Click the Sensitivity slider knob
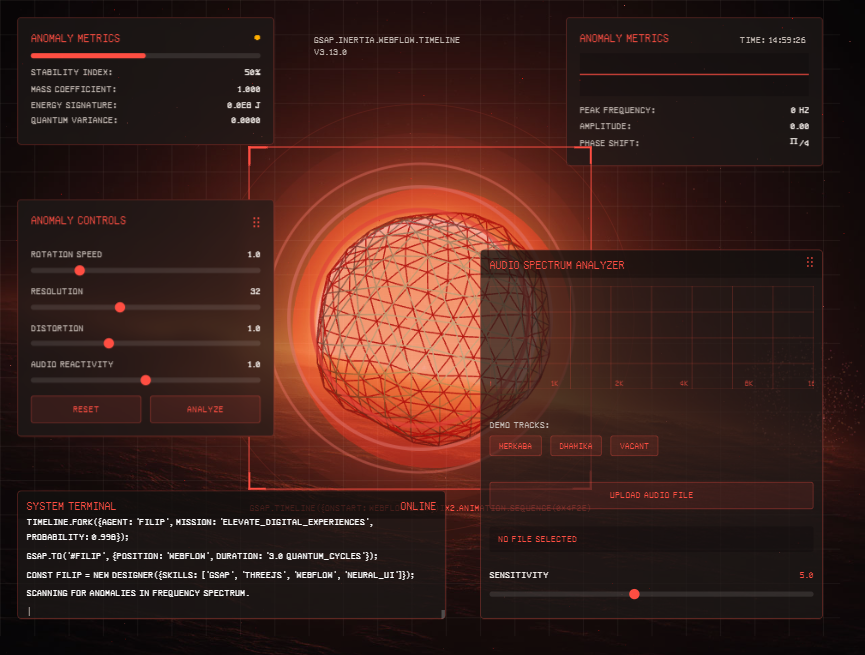The height and width of the screenshot is (655, 865). point(634,594)
